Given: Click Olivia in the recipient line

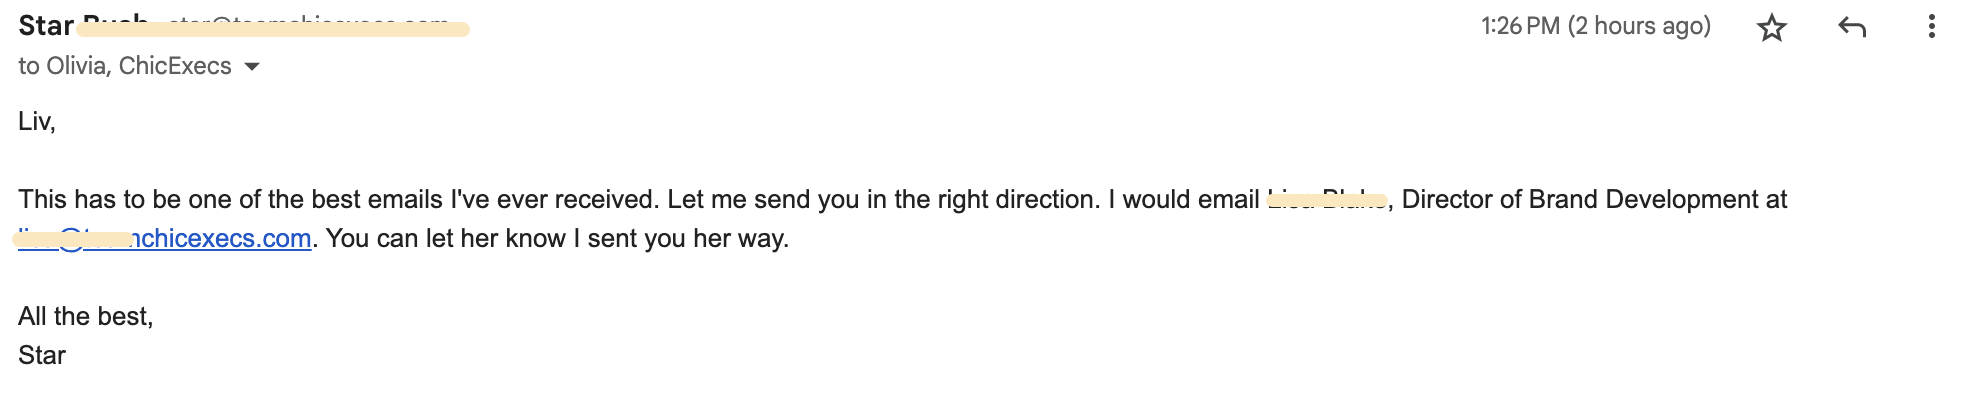Looking at the screenshot, I should [x=76, y=66].
